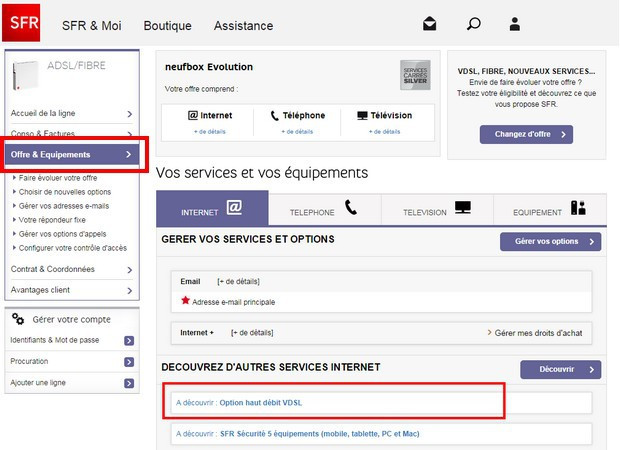The image size is (620, 450).
Task: Click the handset icon on the TELEPHONE tab
Action: point(351,207)
